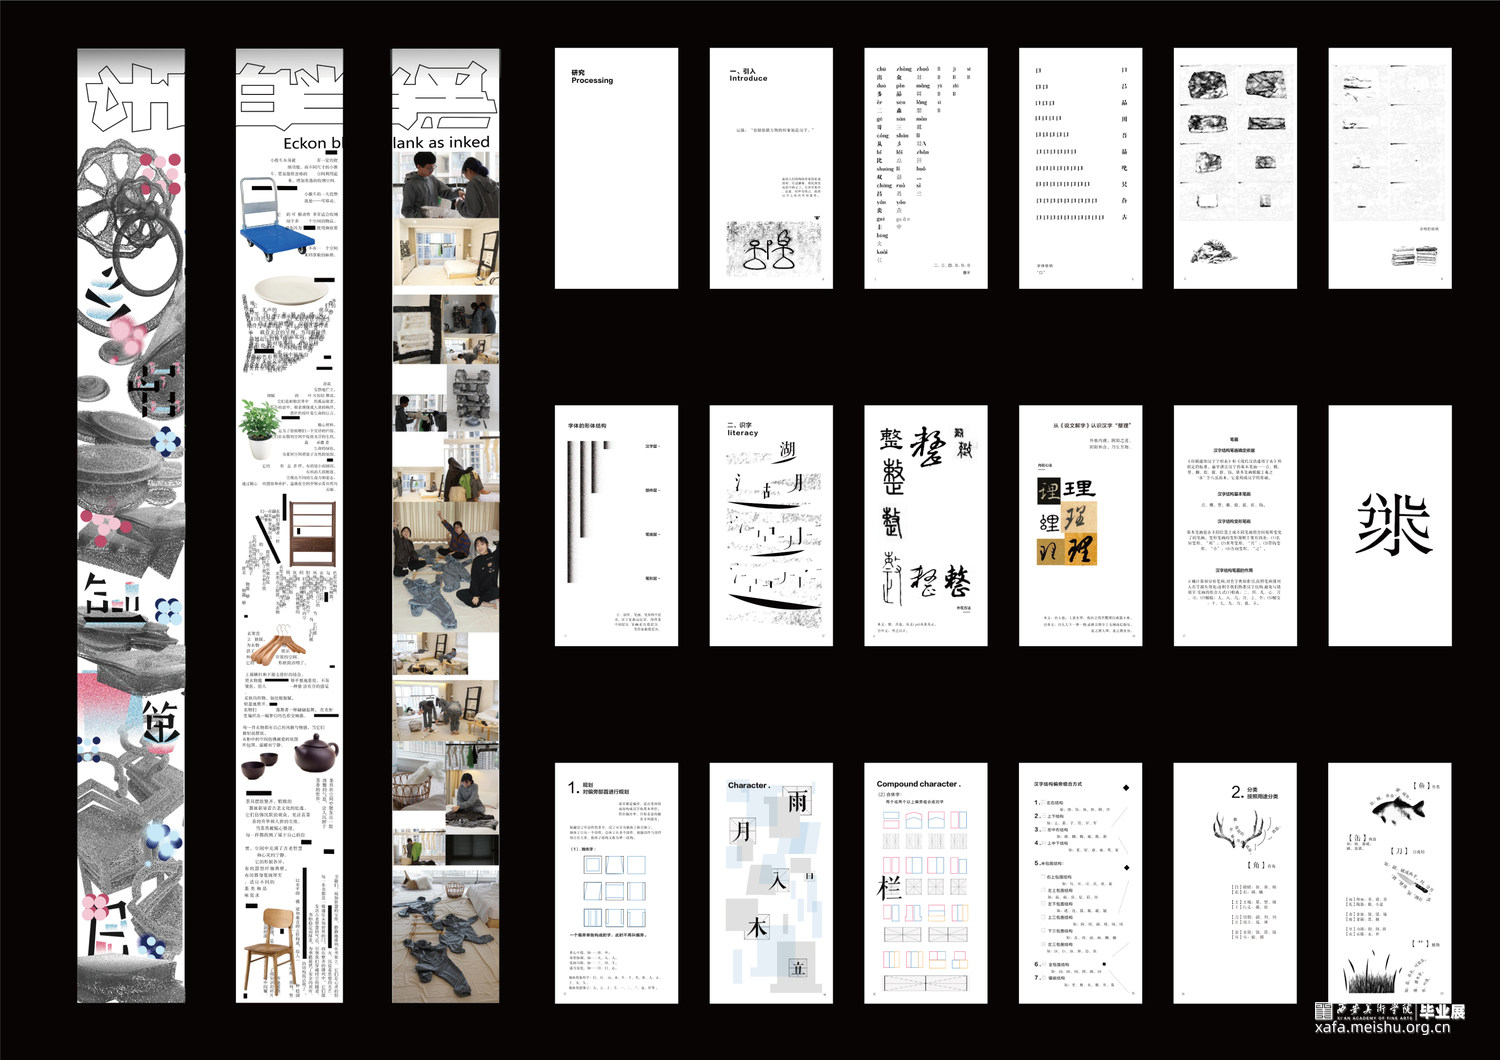Click the photo of clothes laid on floor
The height and width of the screenshot is (1060, 1500).
445,934
